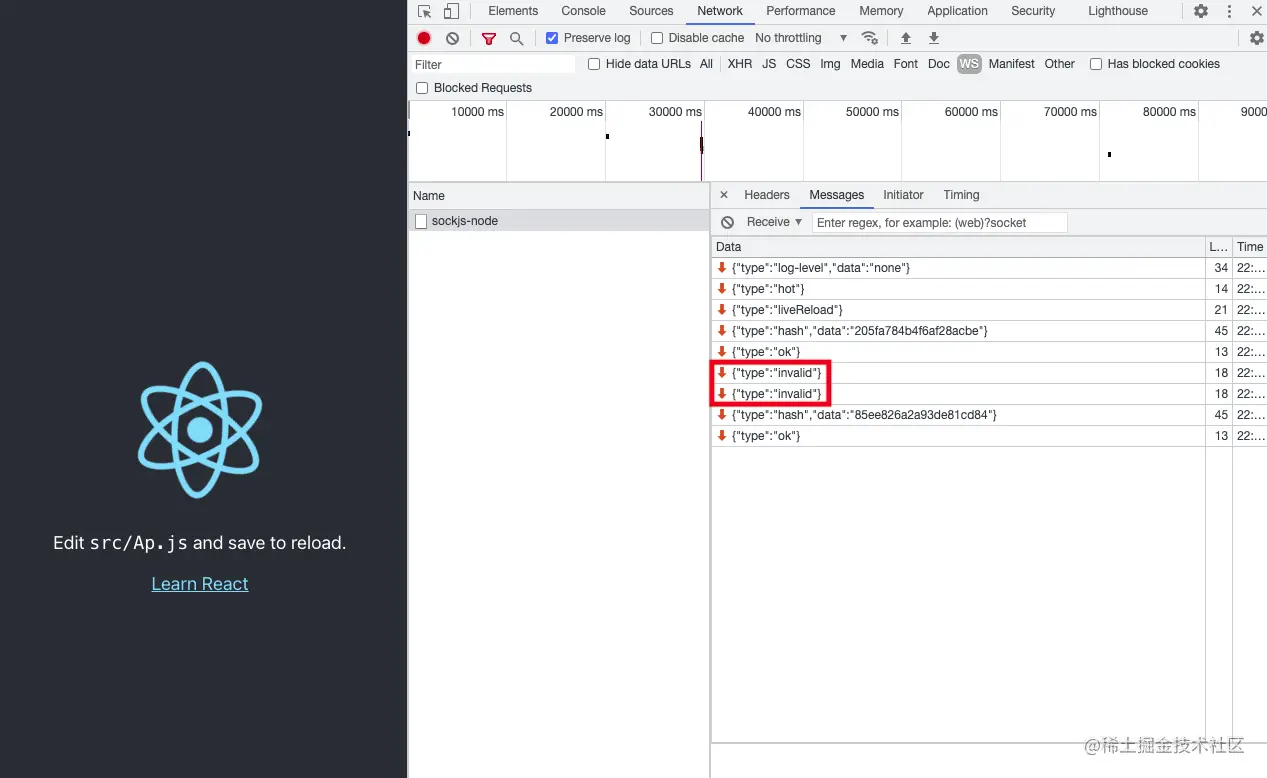Toggle the device toolbar icon
Image resolution: width=1267 pixels, height=778 pixels.
click(x=451, y=11)
